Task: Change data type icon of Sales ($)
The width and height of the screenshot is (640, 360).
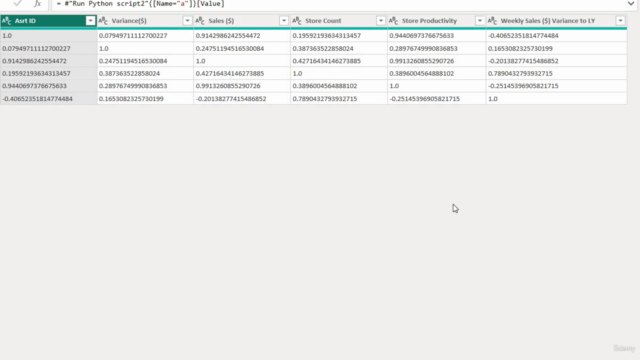Action: (x=200, y=21)
